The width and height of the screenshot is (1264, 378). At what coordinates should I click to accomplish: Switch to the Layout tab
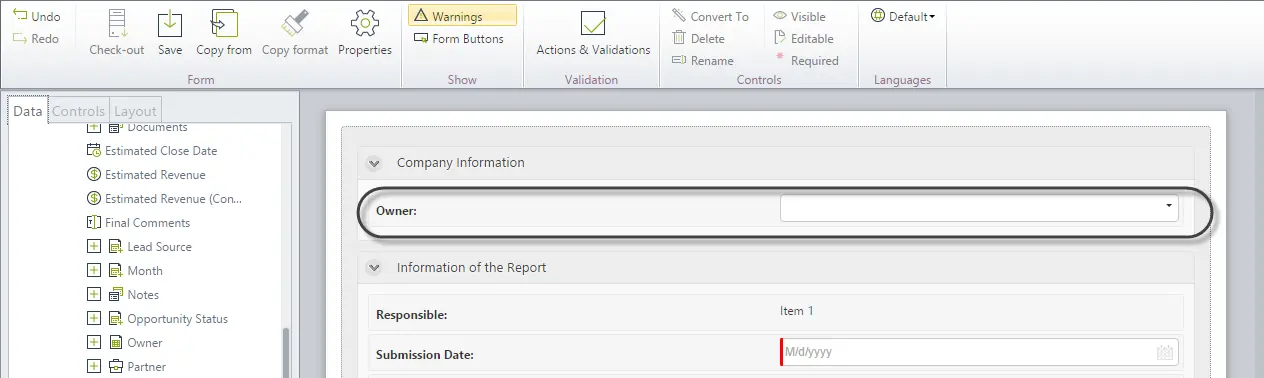click(x=135, y=111)
